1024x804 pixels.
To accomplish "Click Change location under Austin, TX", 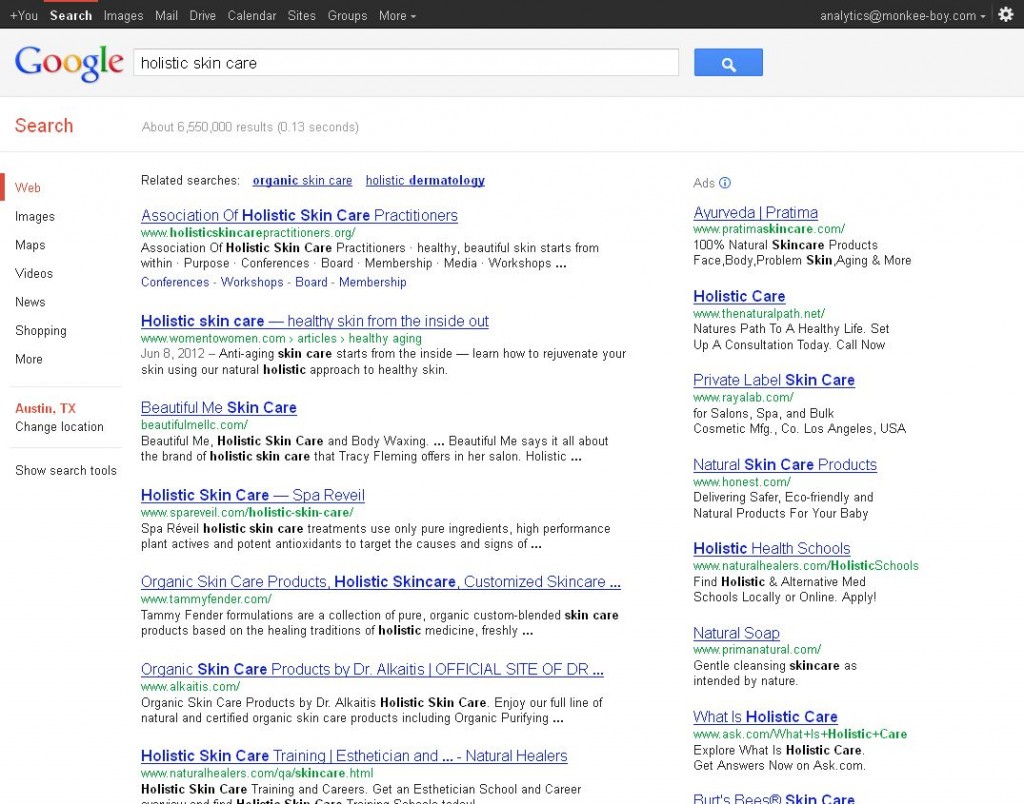I will pos(59,426).
